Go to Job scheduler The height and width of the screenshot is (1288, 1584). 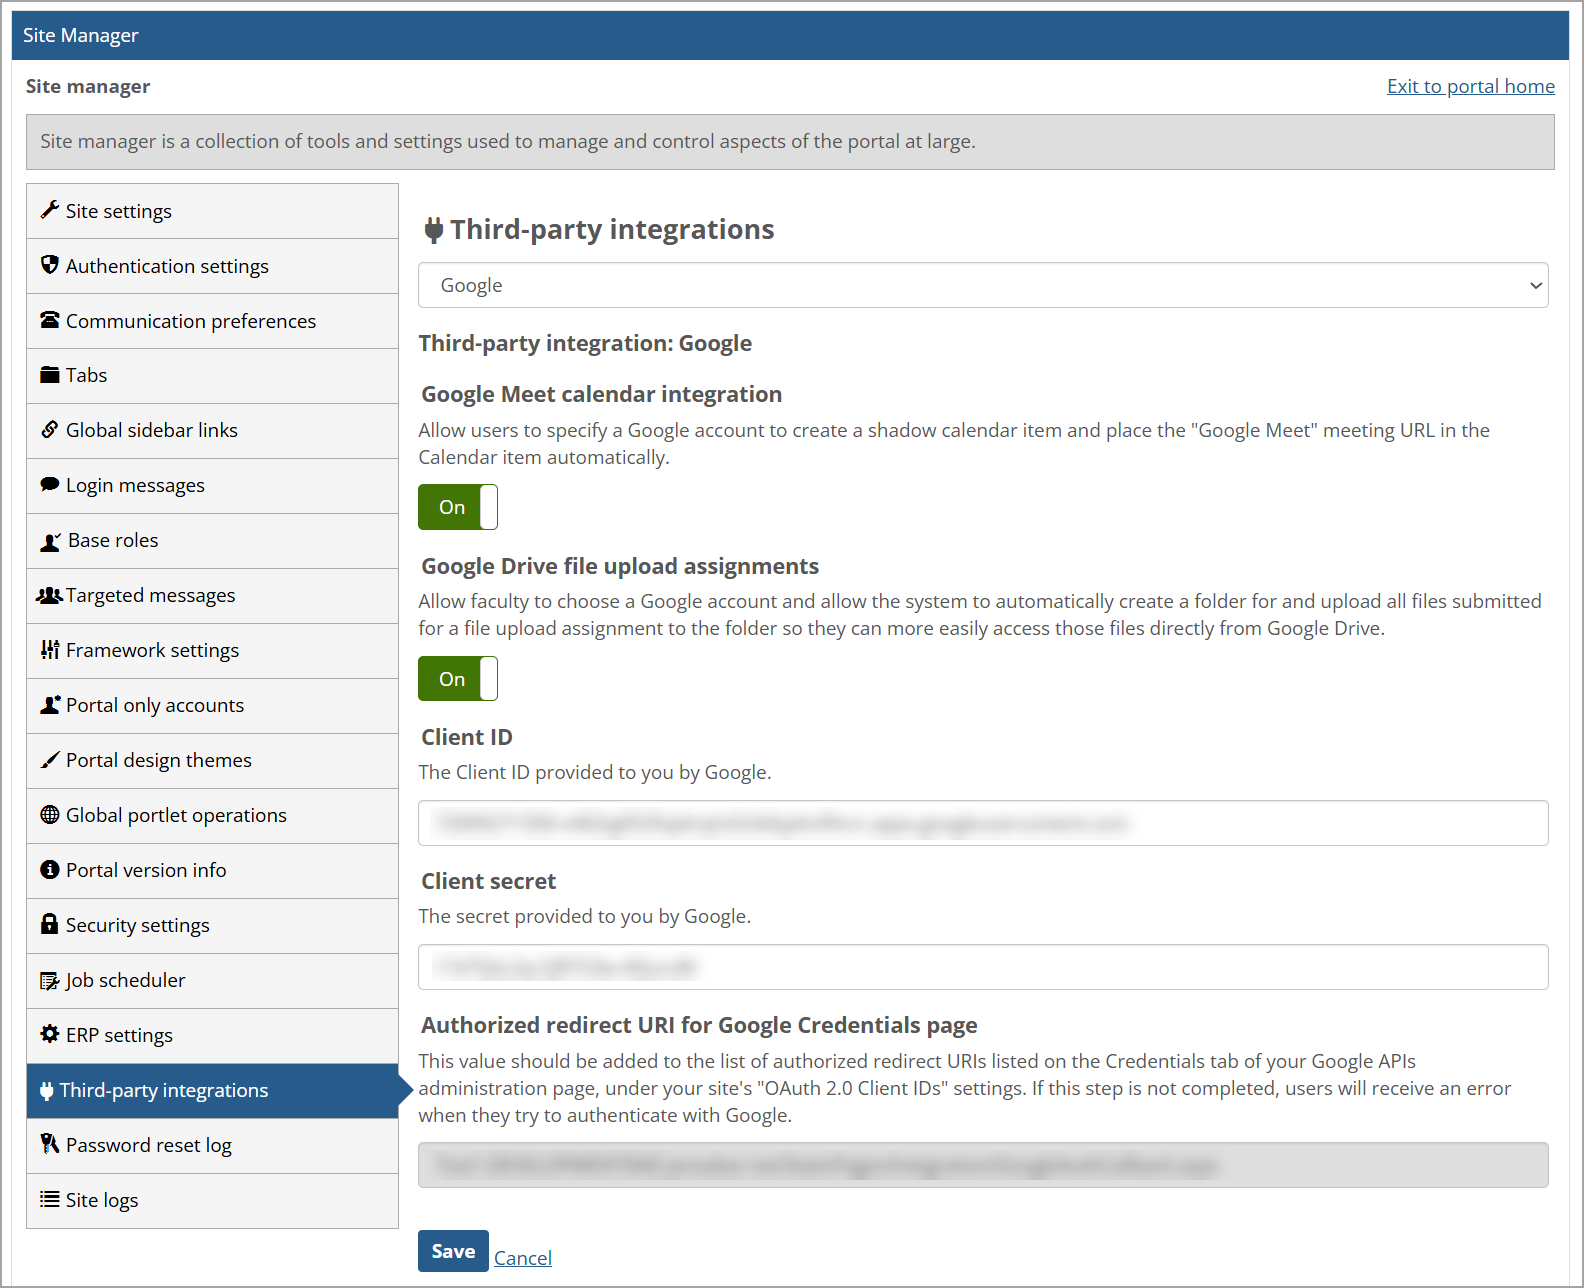tap(212, 981)
